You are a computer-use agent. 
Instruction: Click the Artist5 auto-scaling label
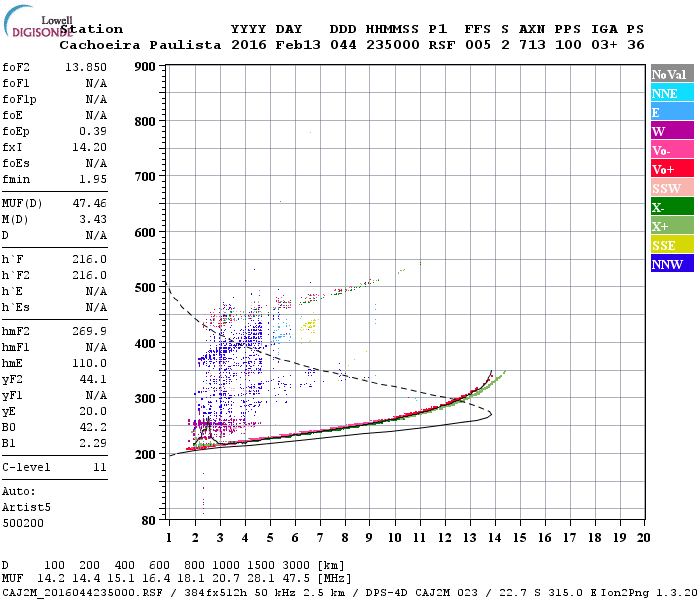pos(26,508)
